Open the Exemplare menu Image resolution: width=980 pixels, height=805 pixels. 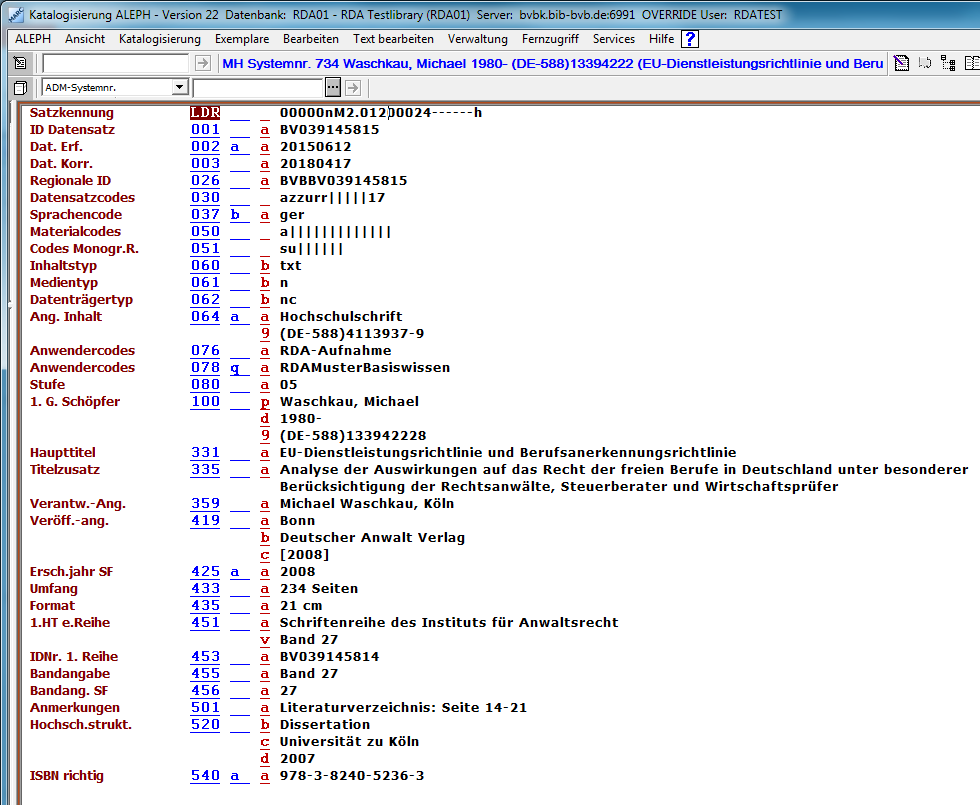tap(241, 39)
